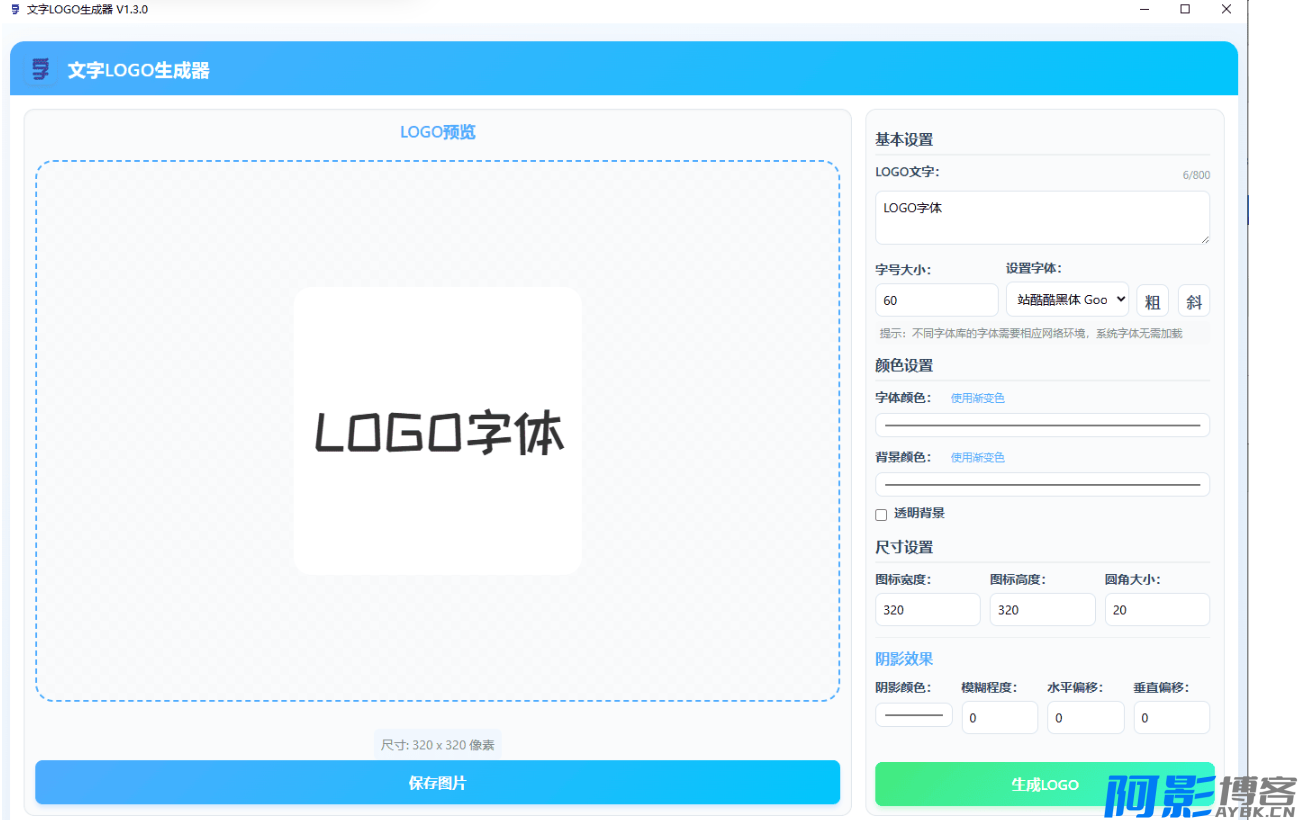Click the 图标高度 input field
The width and height of the screenshot is (1300, 820).
[1042, 610]
